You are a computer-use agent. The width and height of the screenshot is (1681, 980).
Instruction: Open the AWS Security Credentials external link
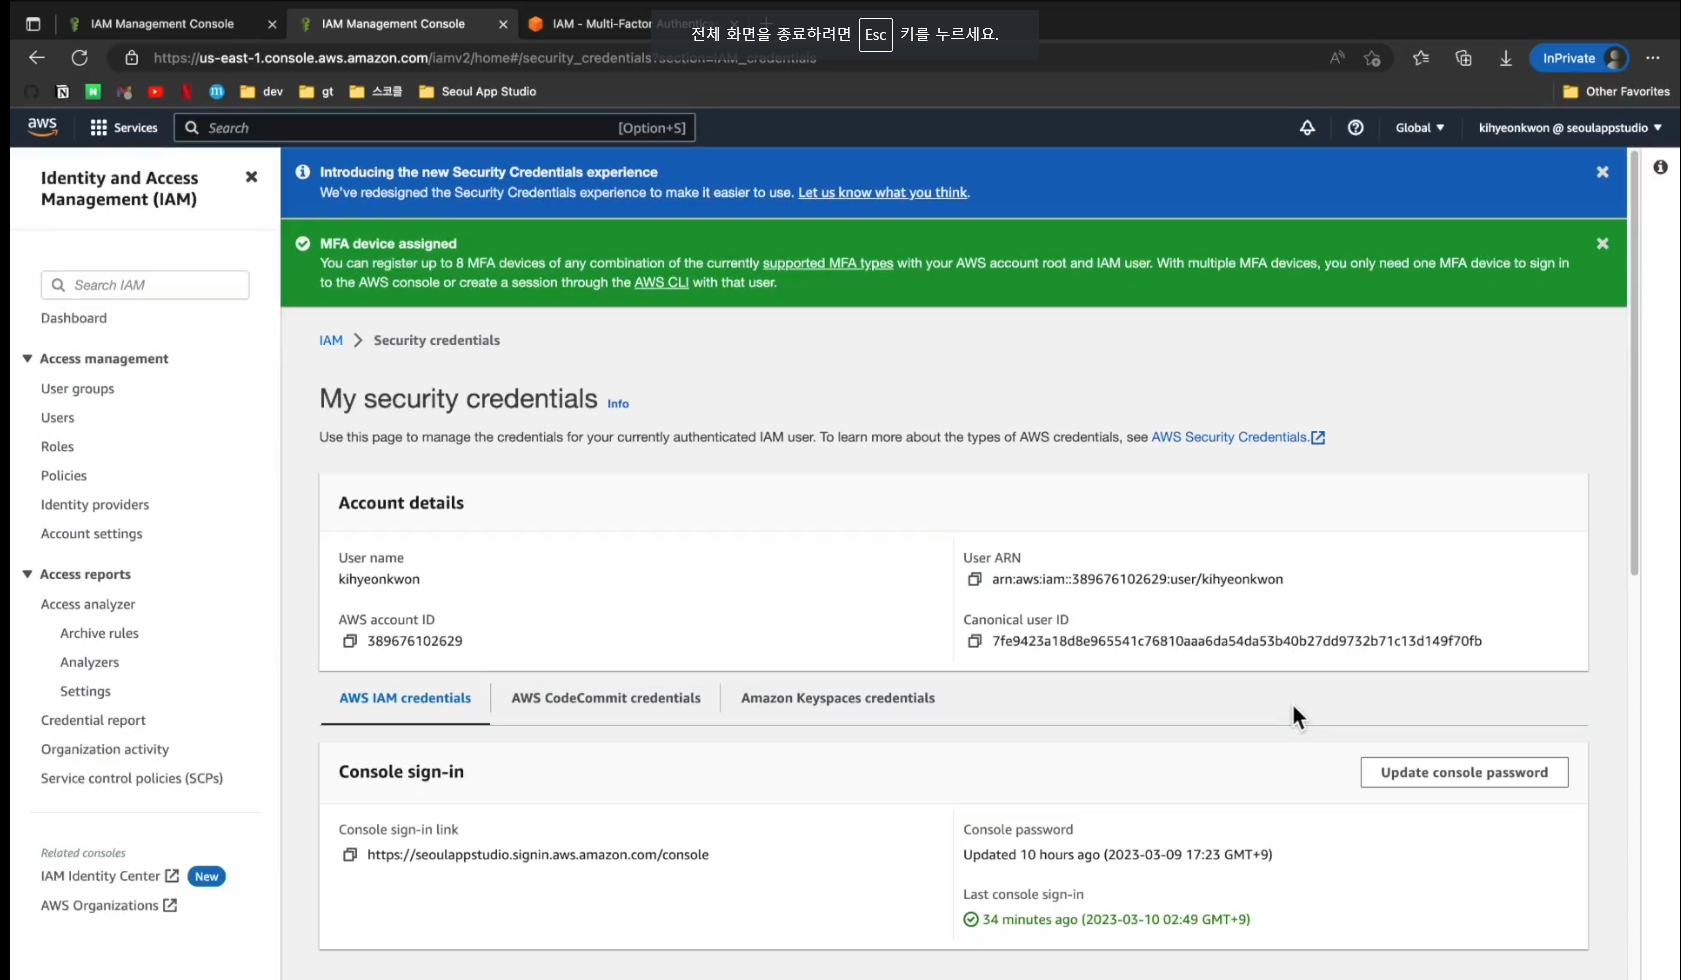coord(1238,437)
